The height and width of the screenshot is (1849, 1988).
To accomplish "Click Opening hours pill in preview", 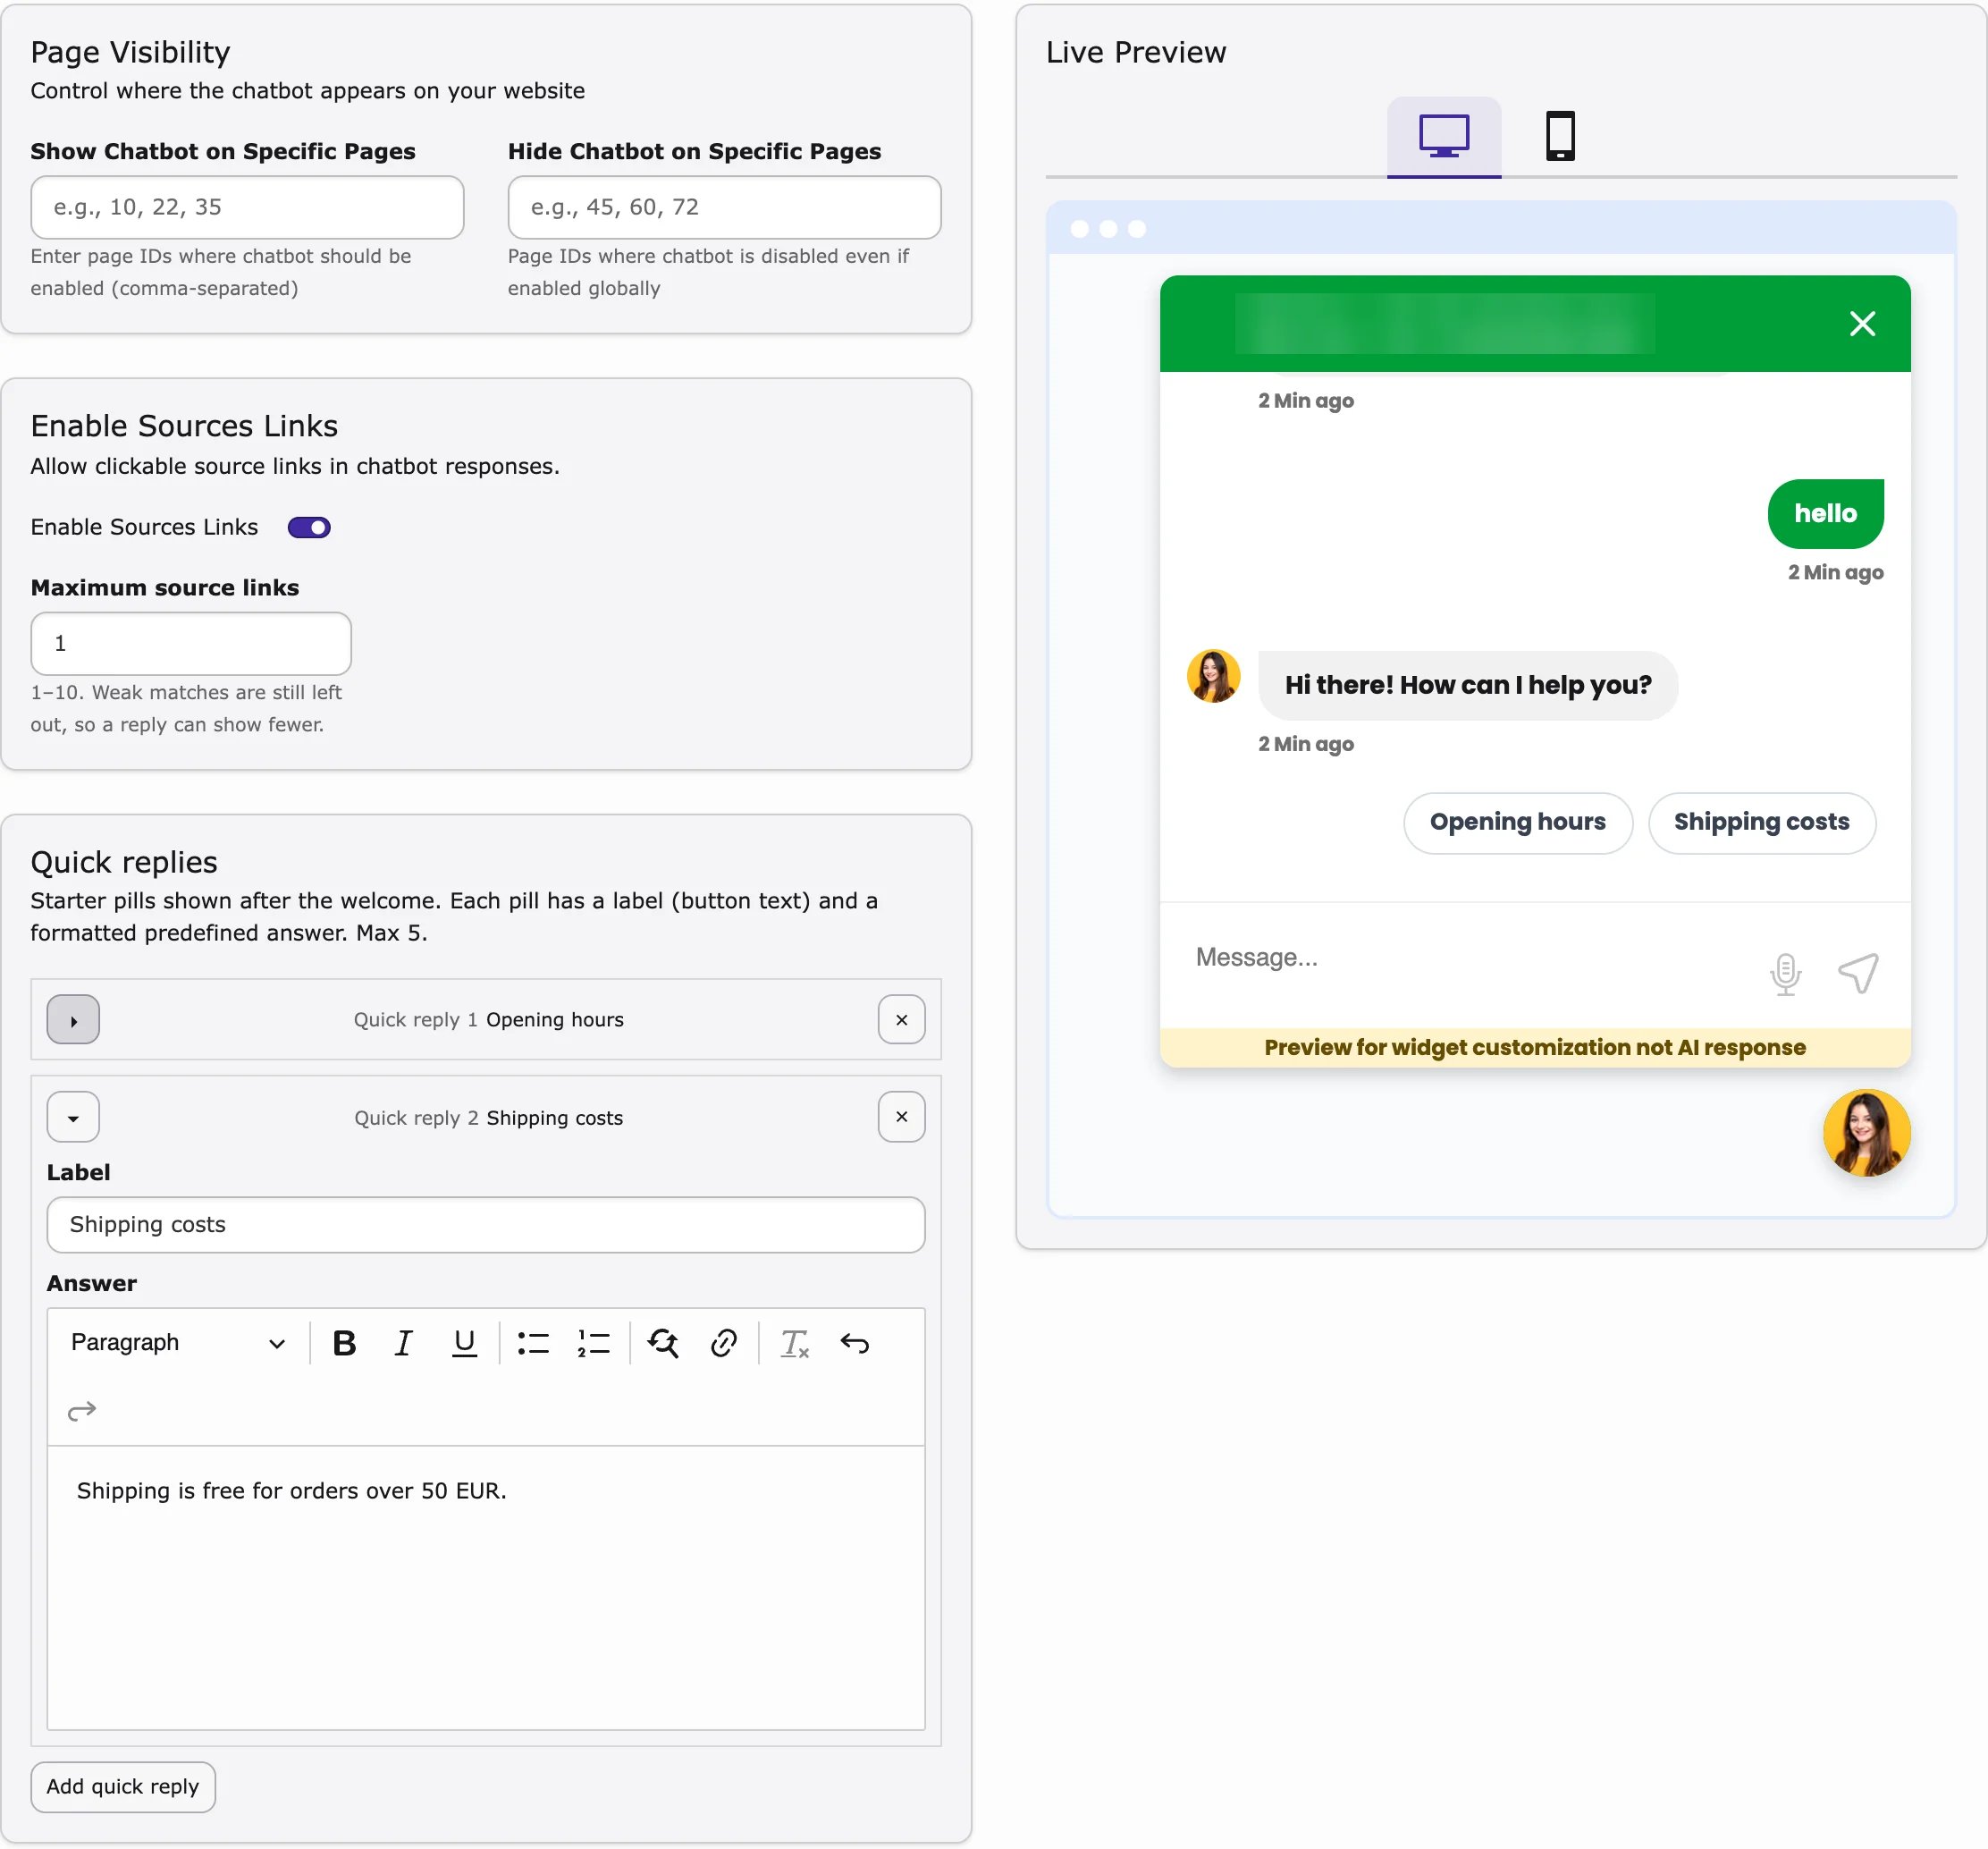I will pos(1517,823).
